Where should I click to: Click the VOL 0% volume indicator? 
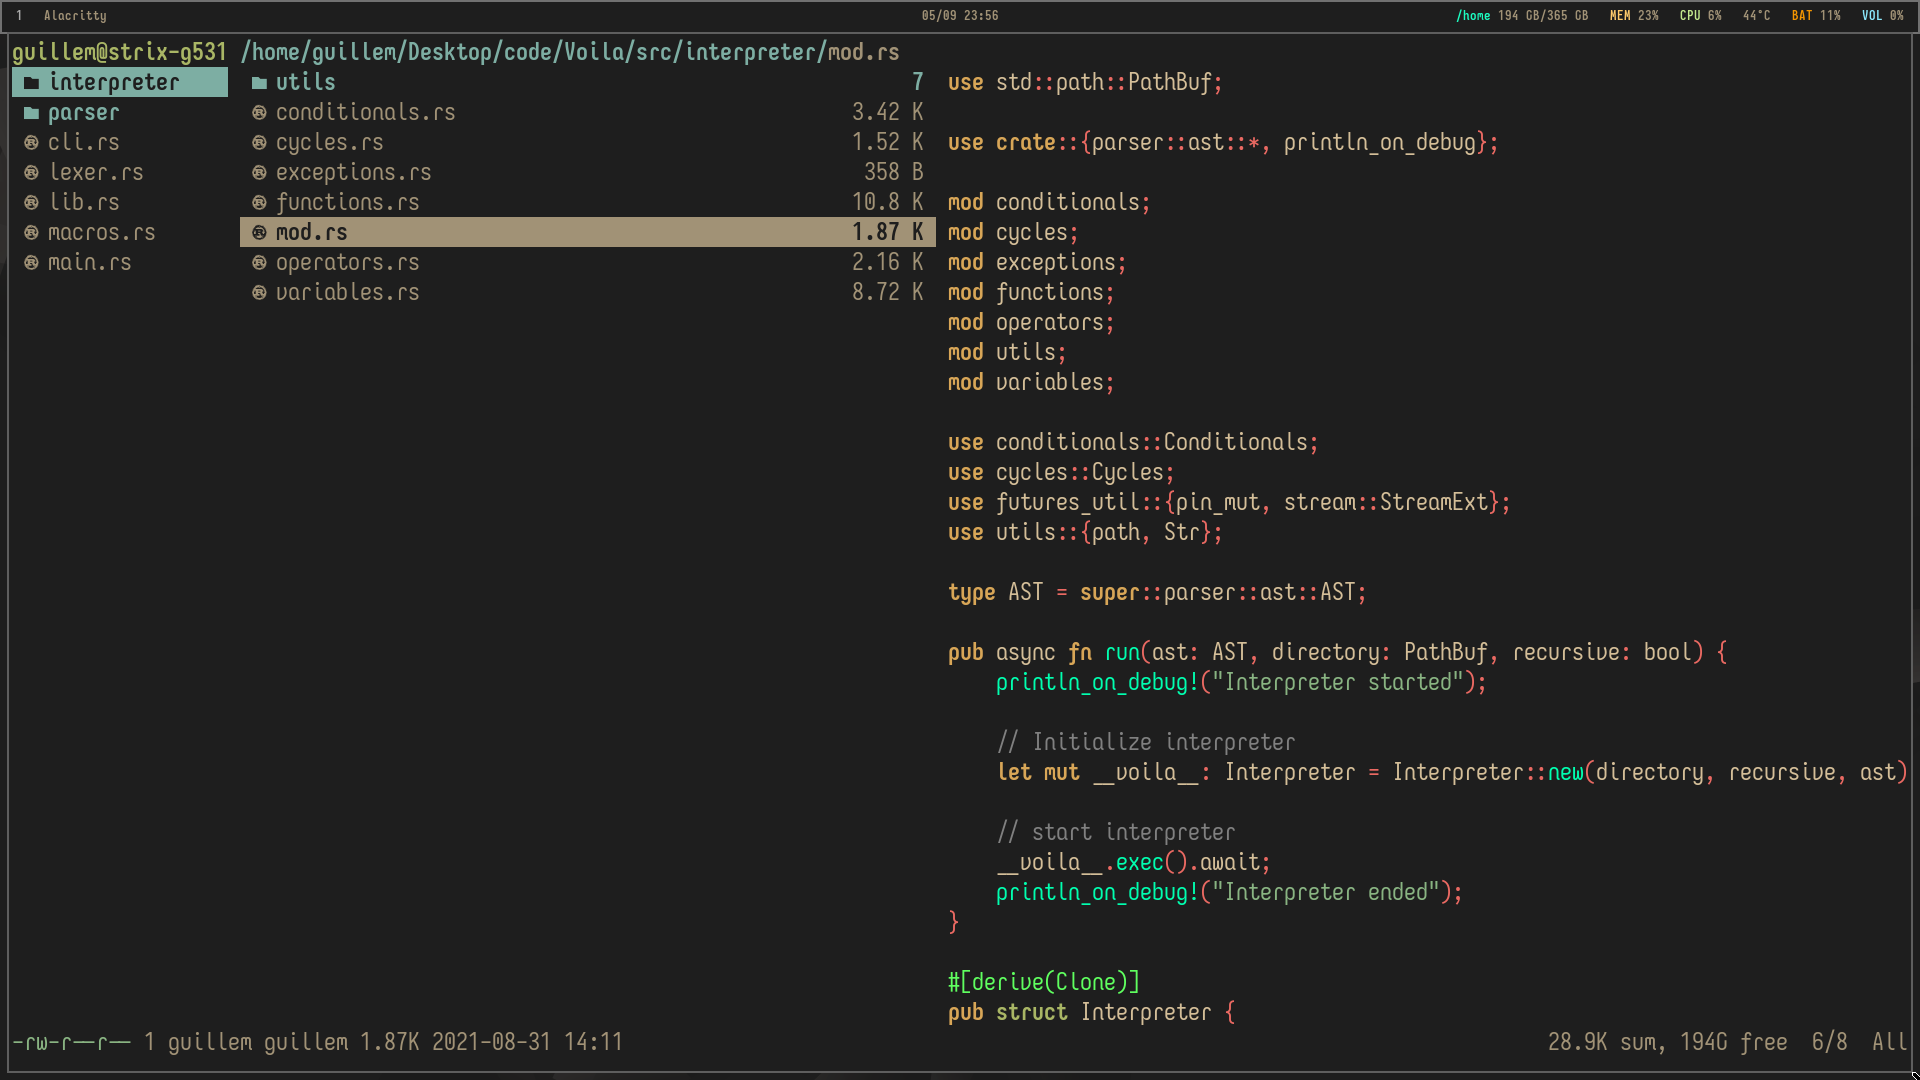tap(1882, 16)
